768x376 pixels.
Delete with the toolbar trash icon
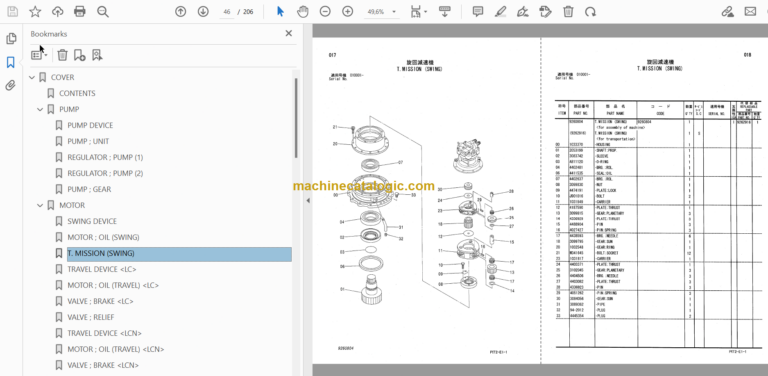tap(568, 12)
